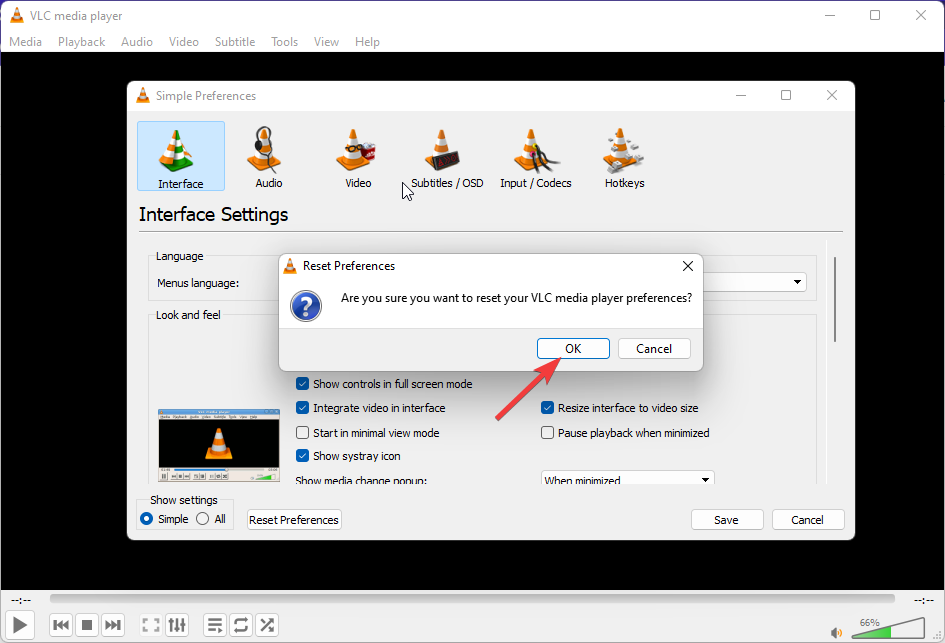Viewport: 945px width, 643px height.
Task: Toggle Show controls in full screen mode
Action: (x=303, y=384)
